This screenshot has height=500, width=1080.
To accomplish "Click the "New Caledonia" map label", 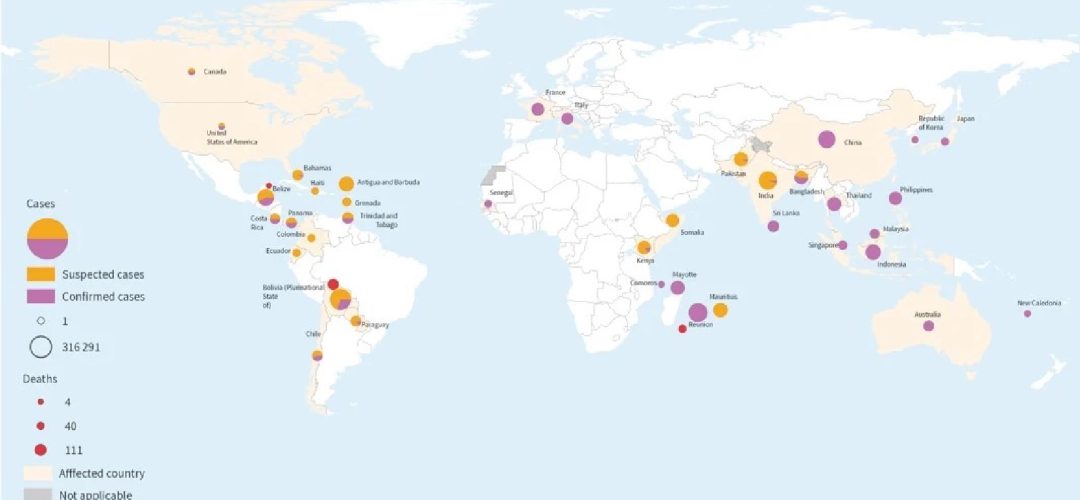I will [1039, 303].
